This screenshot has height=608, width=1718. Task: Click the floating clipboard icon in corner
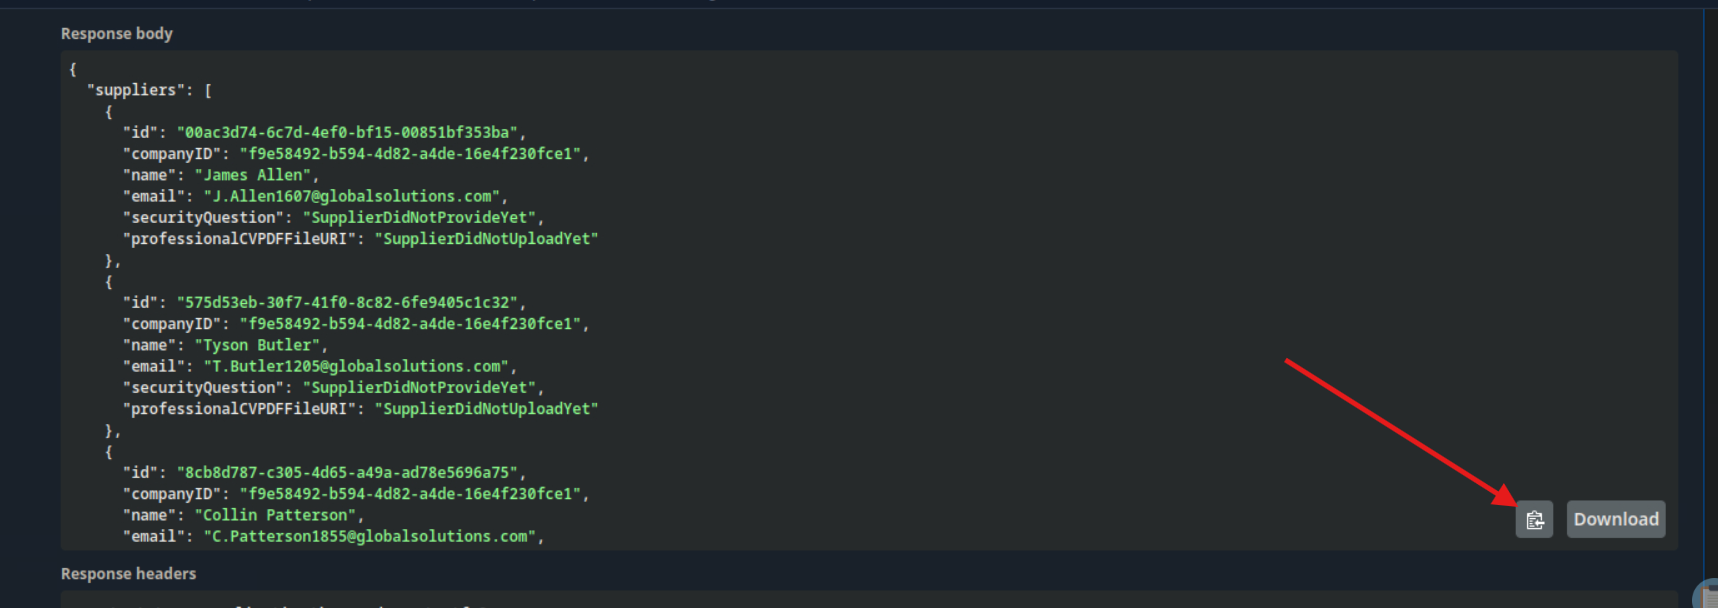(x=1708, y=597)
